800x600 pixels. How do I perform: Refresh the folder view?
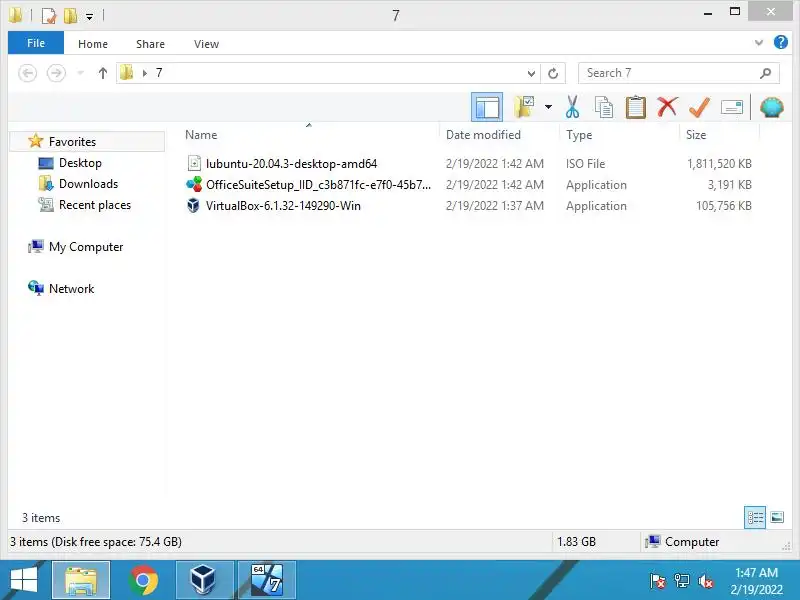click(x=553, y=73)
